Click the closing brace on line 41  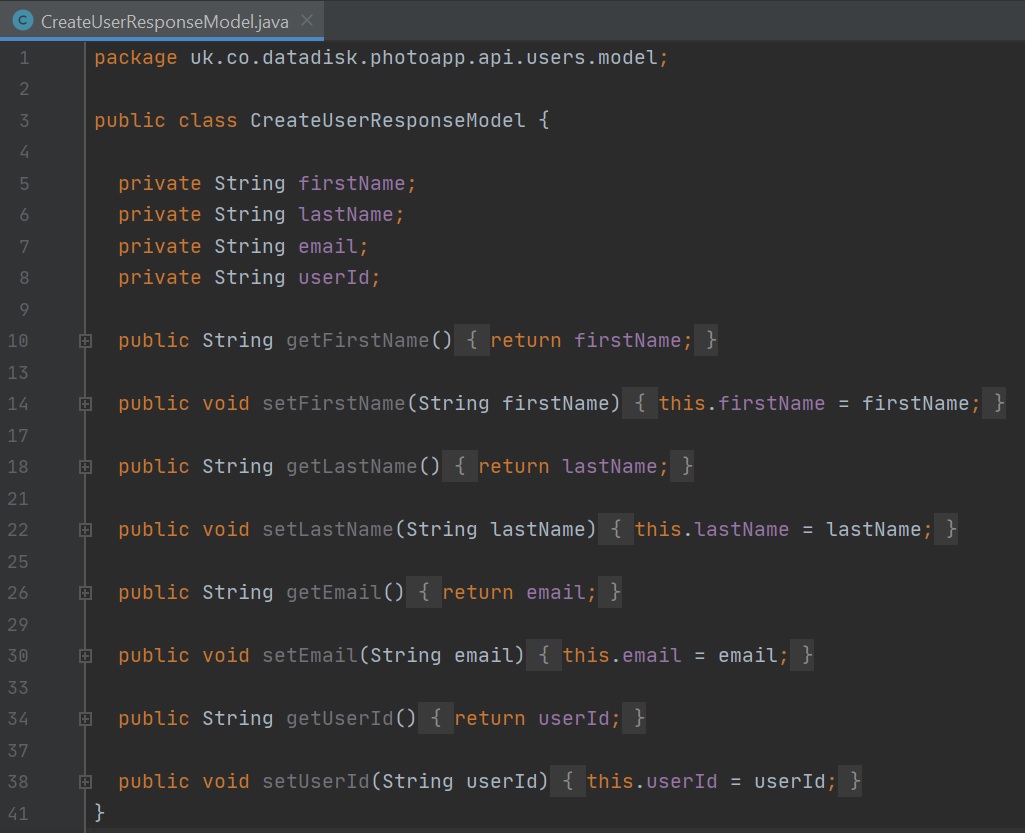click(99, 812)
